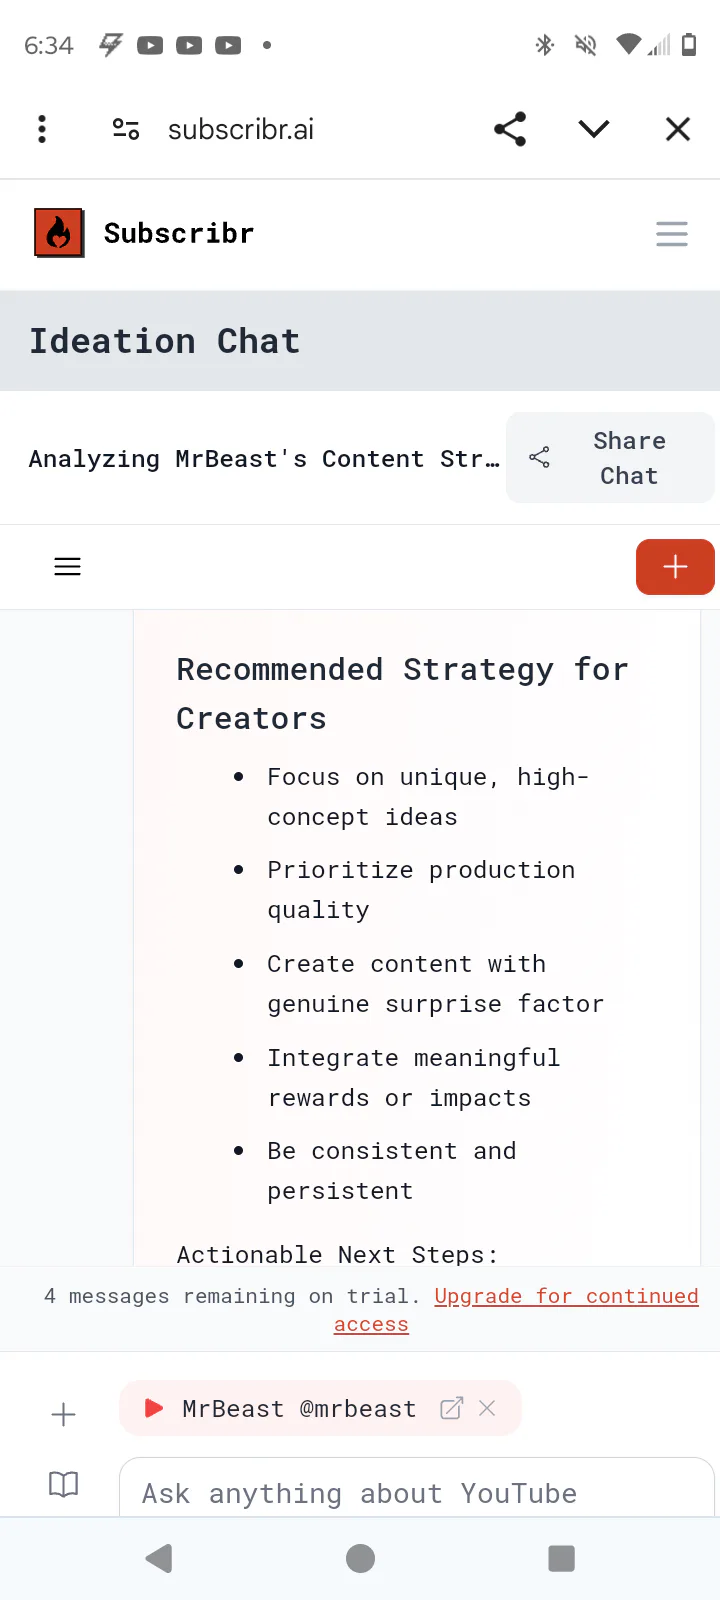The width and height of the screenshot is (720, 1600).
Task: Click the plus attach icon beside the input
Action: [63, 1414]
